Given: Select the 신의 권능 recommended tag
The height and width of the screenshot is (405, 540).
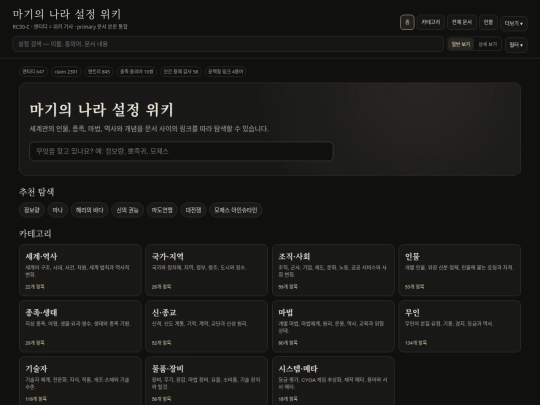Looking at the screenshot, I should tap(127, 210).
